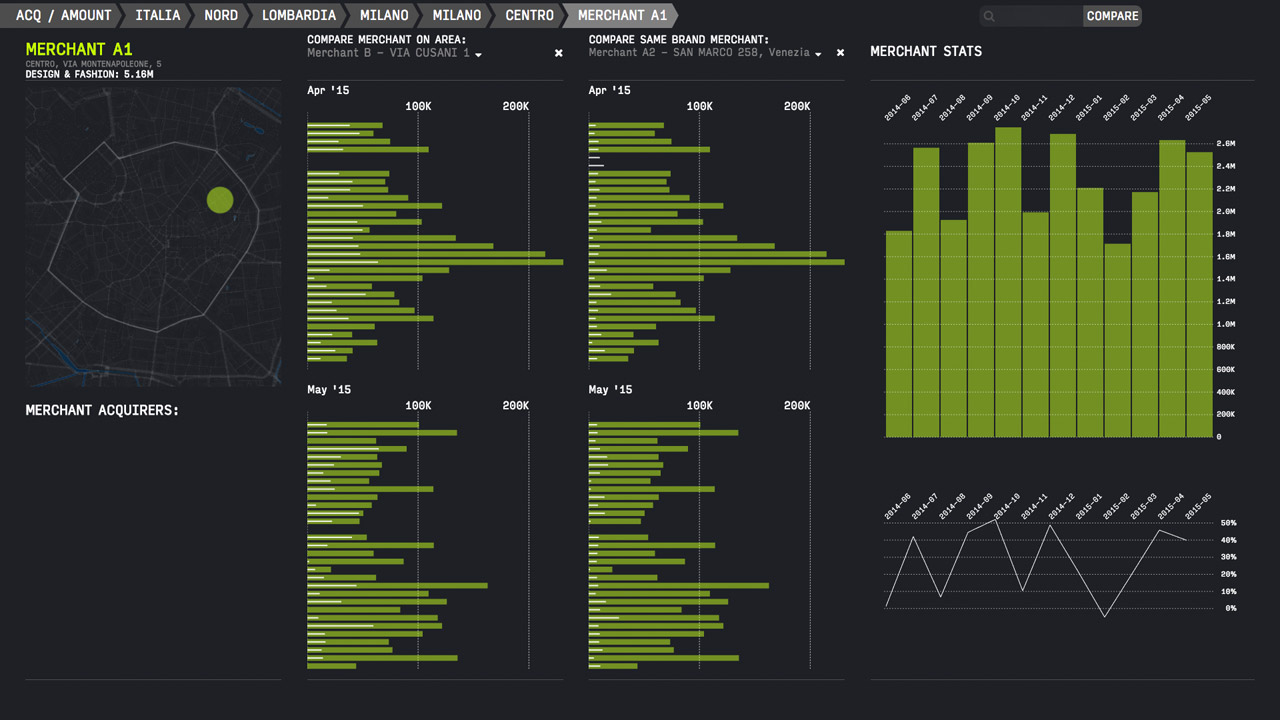The image size is (1280, 720).
Task: Remove the Merchant B area comparison
Action: (558, 53)
